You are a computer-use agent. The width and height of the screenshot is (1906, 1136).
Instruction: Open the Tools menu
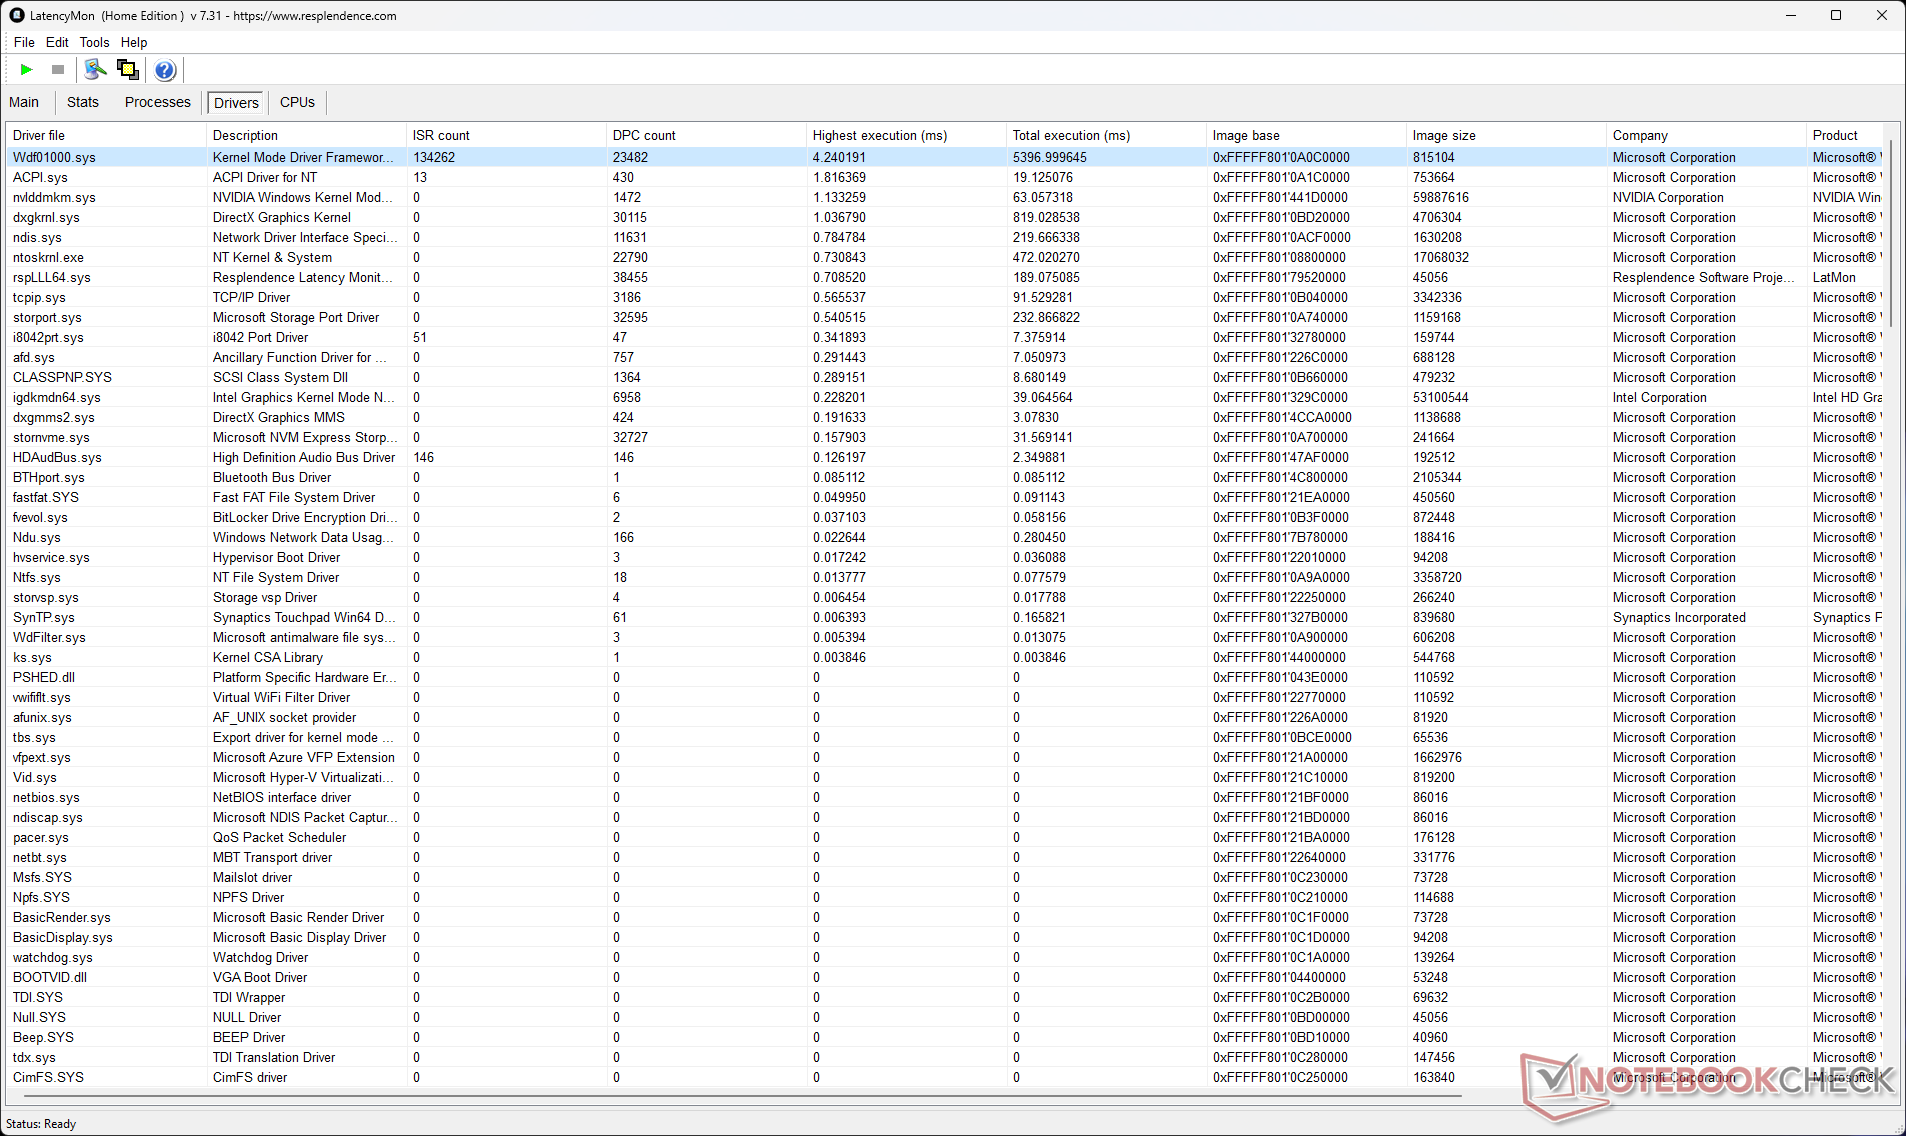point(94,42)
